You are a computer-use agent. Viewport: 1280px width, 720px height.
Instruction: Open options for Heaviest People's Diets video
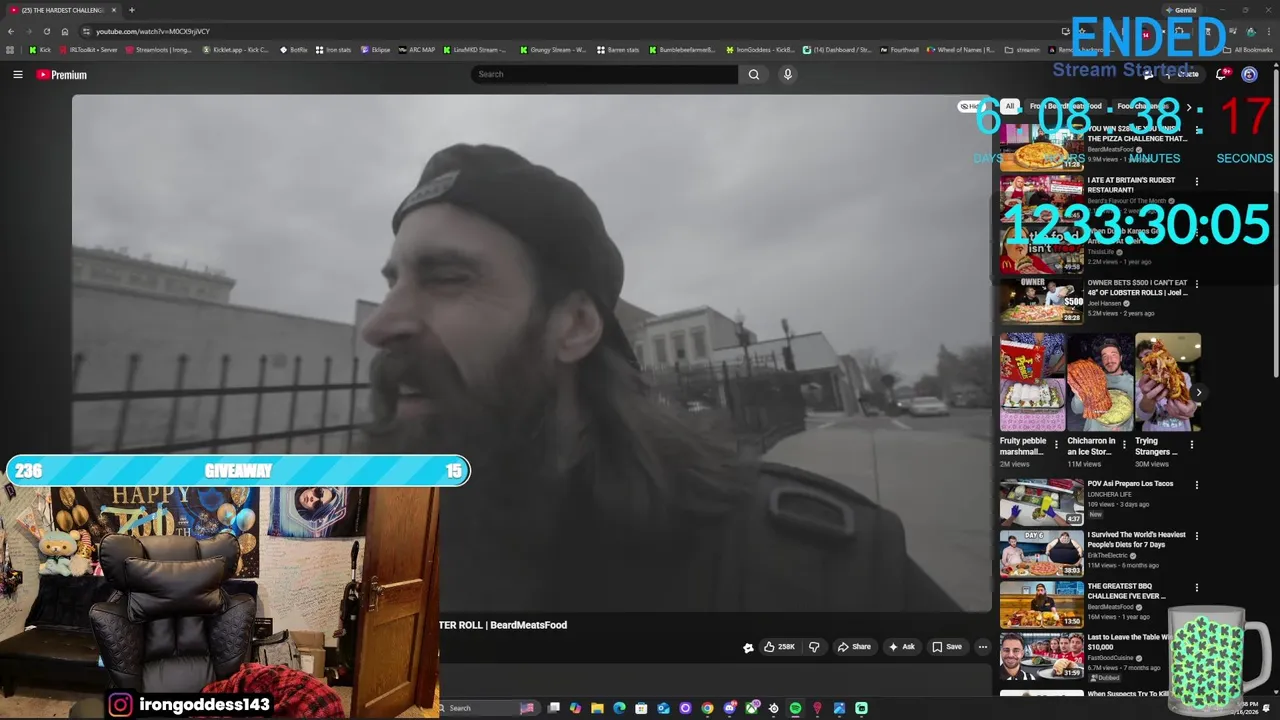[x=1197, y=536]
